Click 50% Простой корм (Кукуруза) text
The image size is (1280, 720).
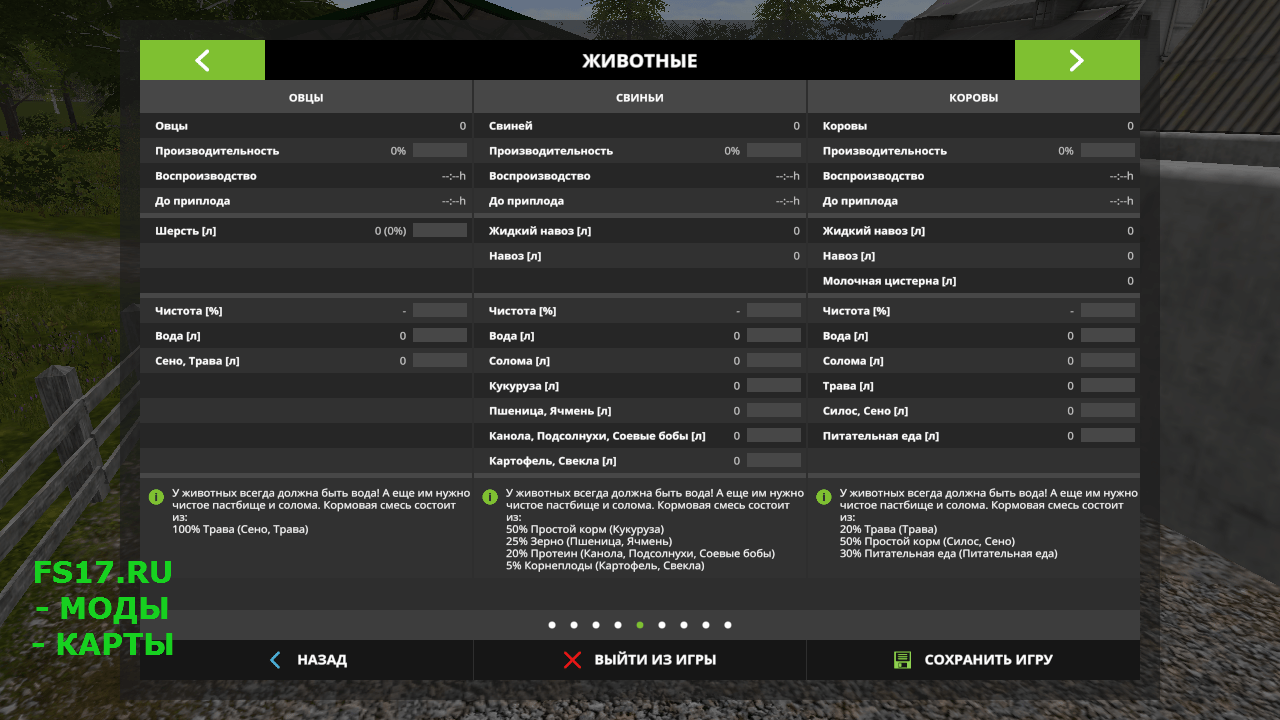coord(584,529)
